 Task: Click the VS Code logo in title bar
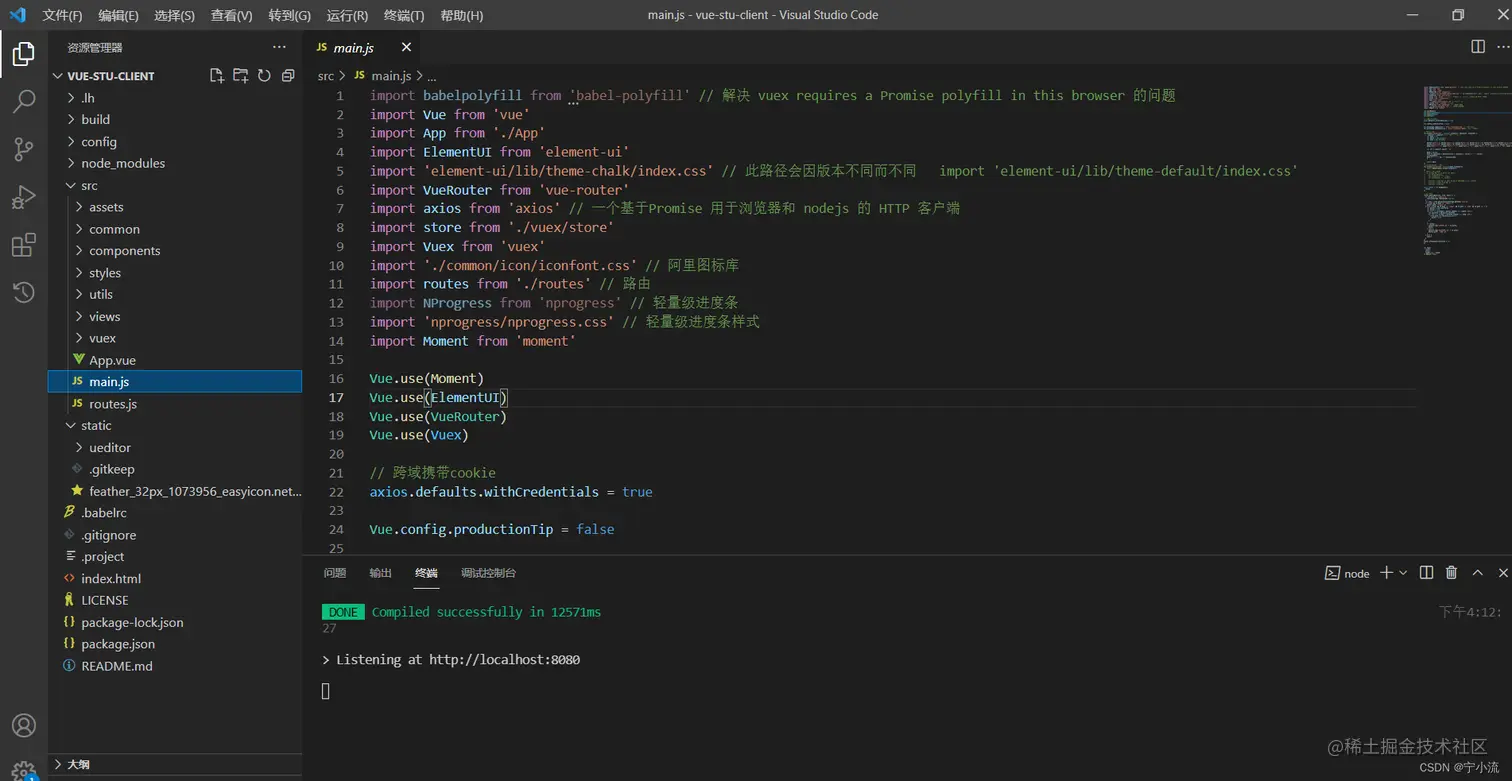17,15
